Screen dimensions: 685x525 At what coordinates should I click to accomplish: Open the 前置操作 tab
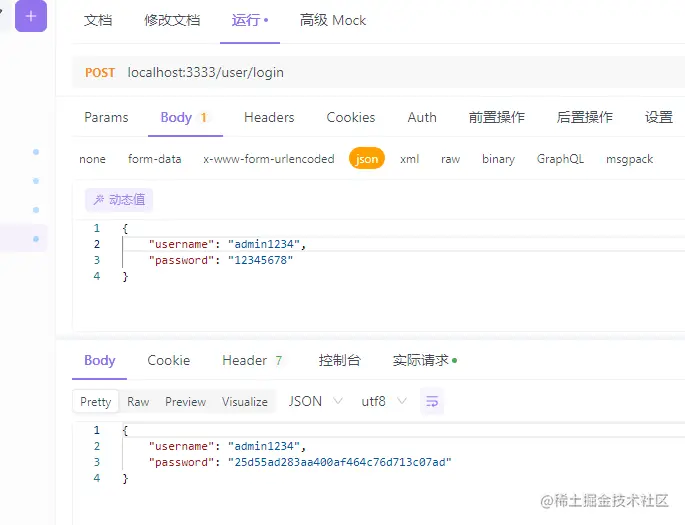(497, 117)
